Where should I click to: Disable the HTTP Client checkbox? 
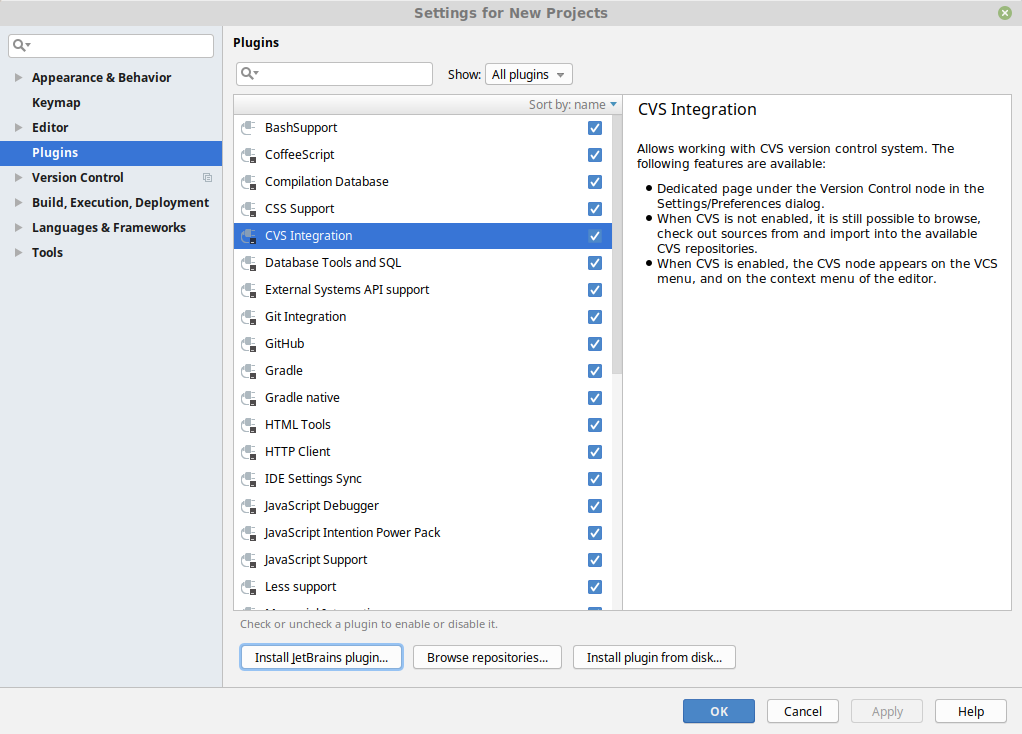coord(594,452)
